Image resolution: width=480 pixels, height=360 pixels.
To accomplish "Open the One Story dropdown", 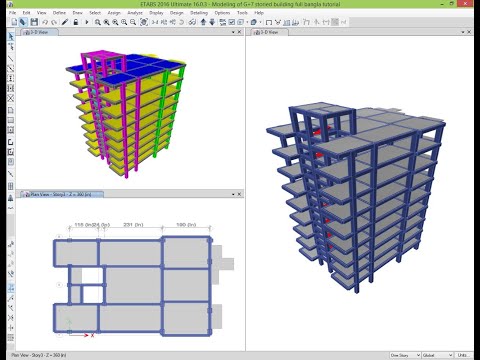I will (405, 355).
